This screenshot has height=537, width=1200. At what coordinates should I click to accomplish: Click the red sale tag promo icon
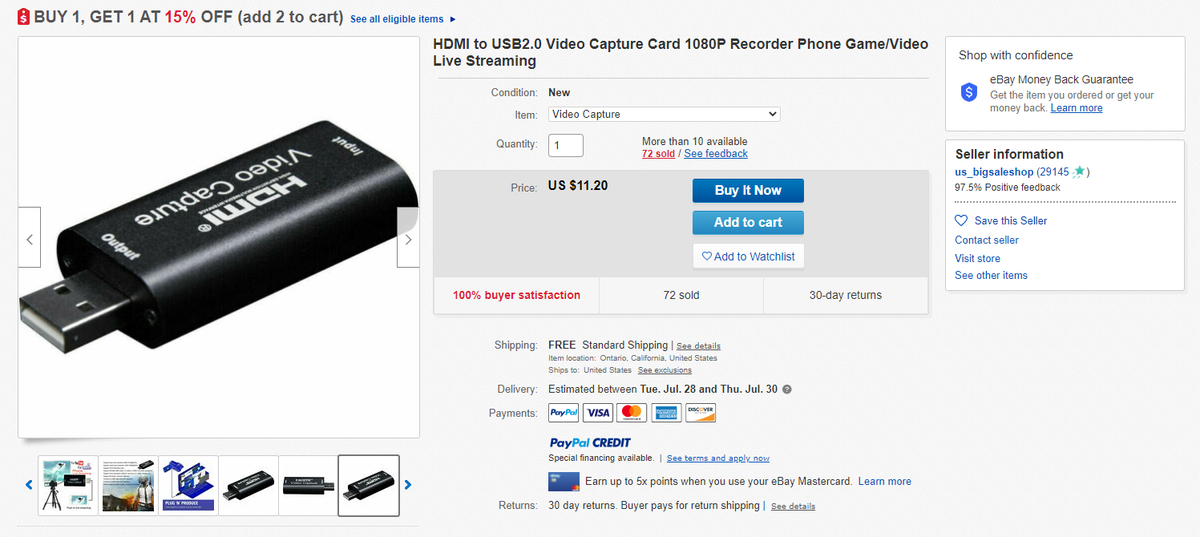pyautogui.click(x=23, y=17)
